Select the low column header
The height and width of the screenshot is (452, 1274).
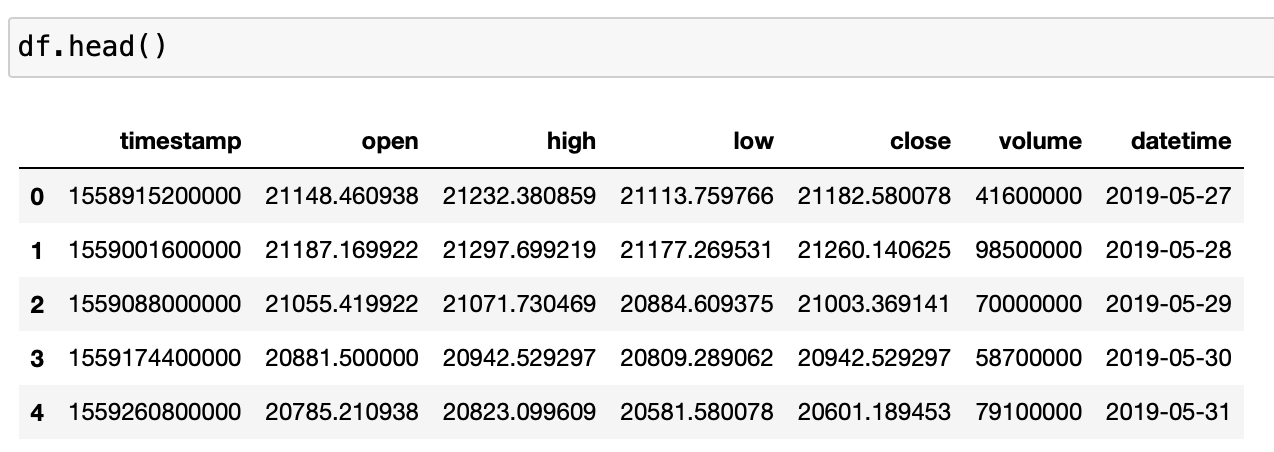(x=753, y=141)
